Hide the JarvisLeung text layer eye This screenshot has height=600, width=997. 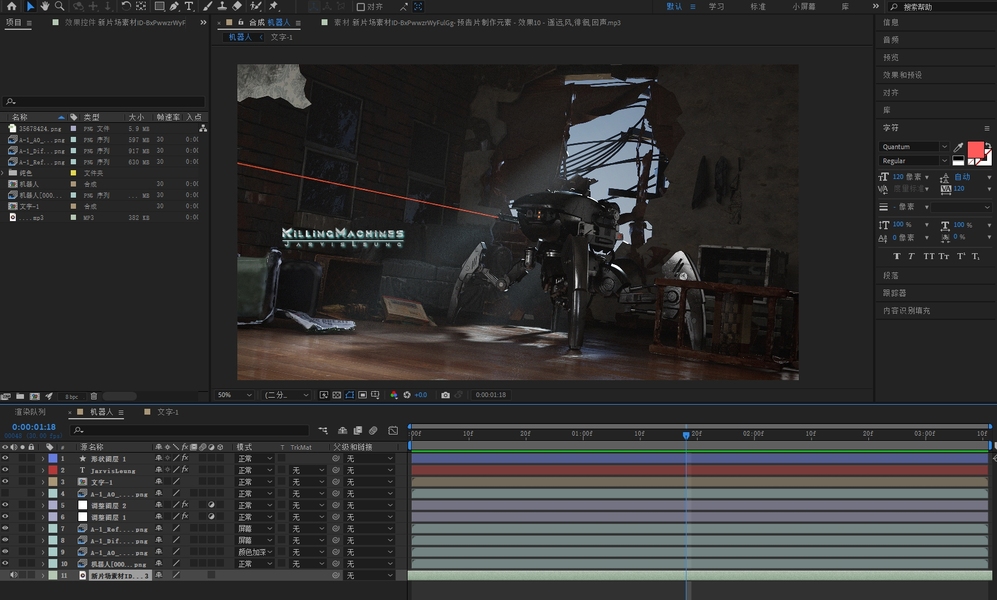click(5, 470)
